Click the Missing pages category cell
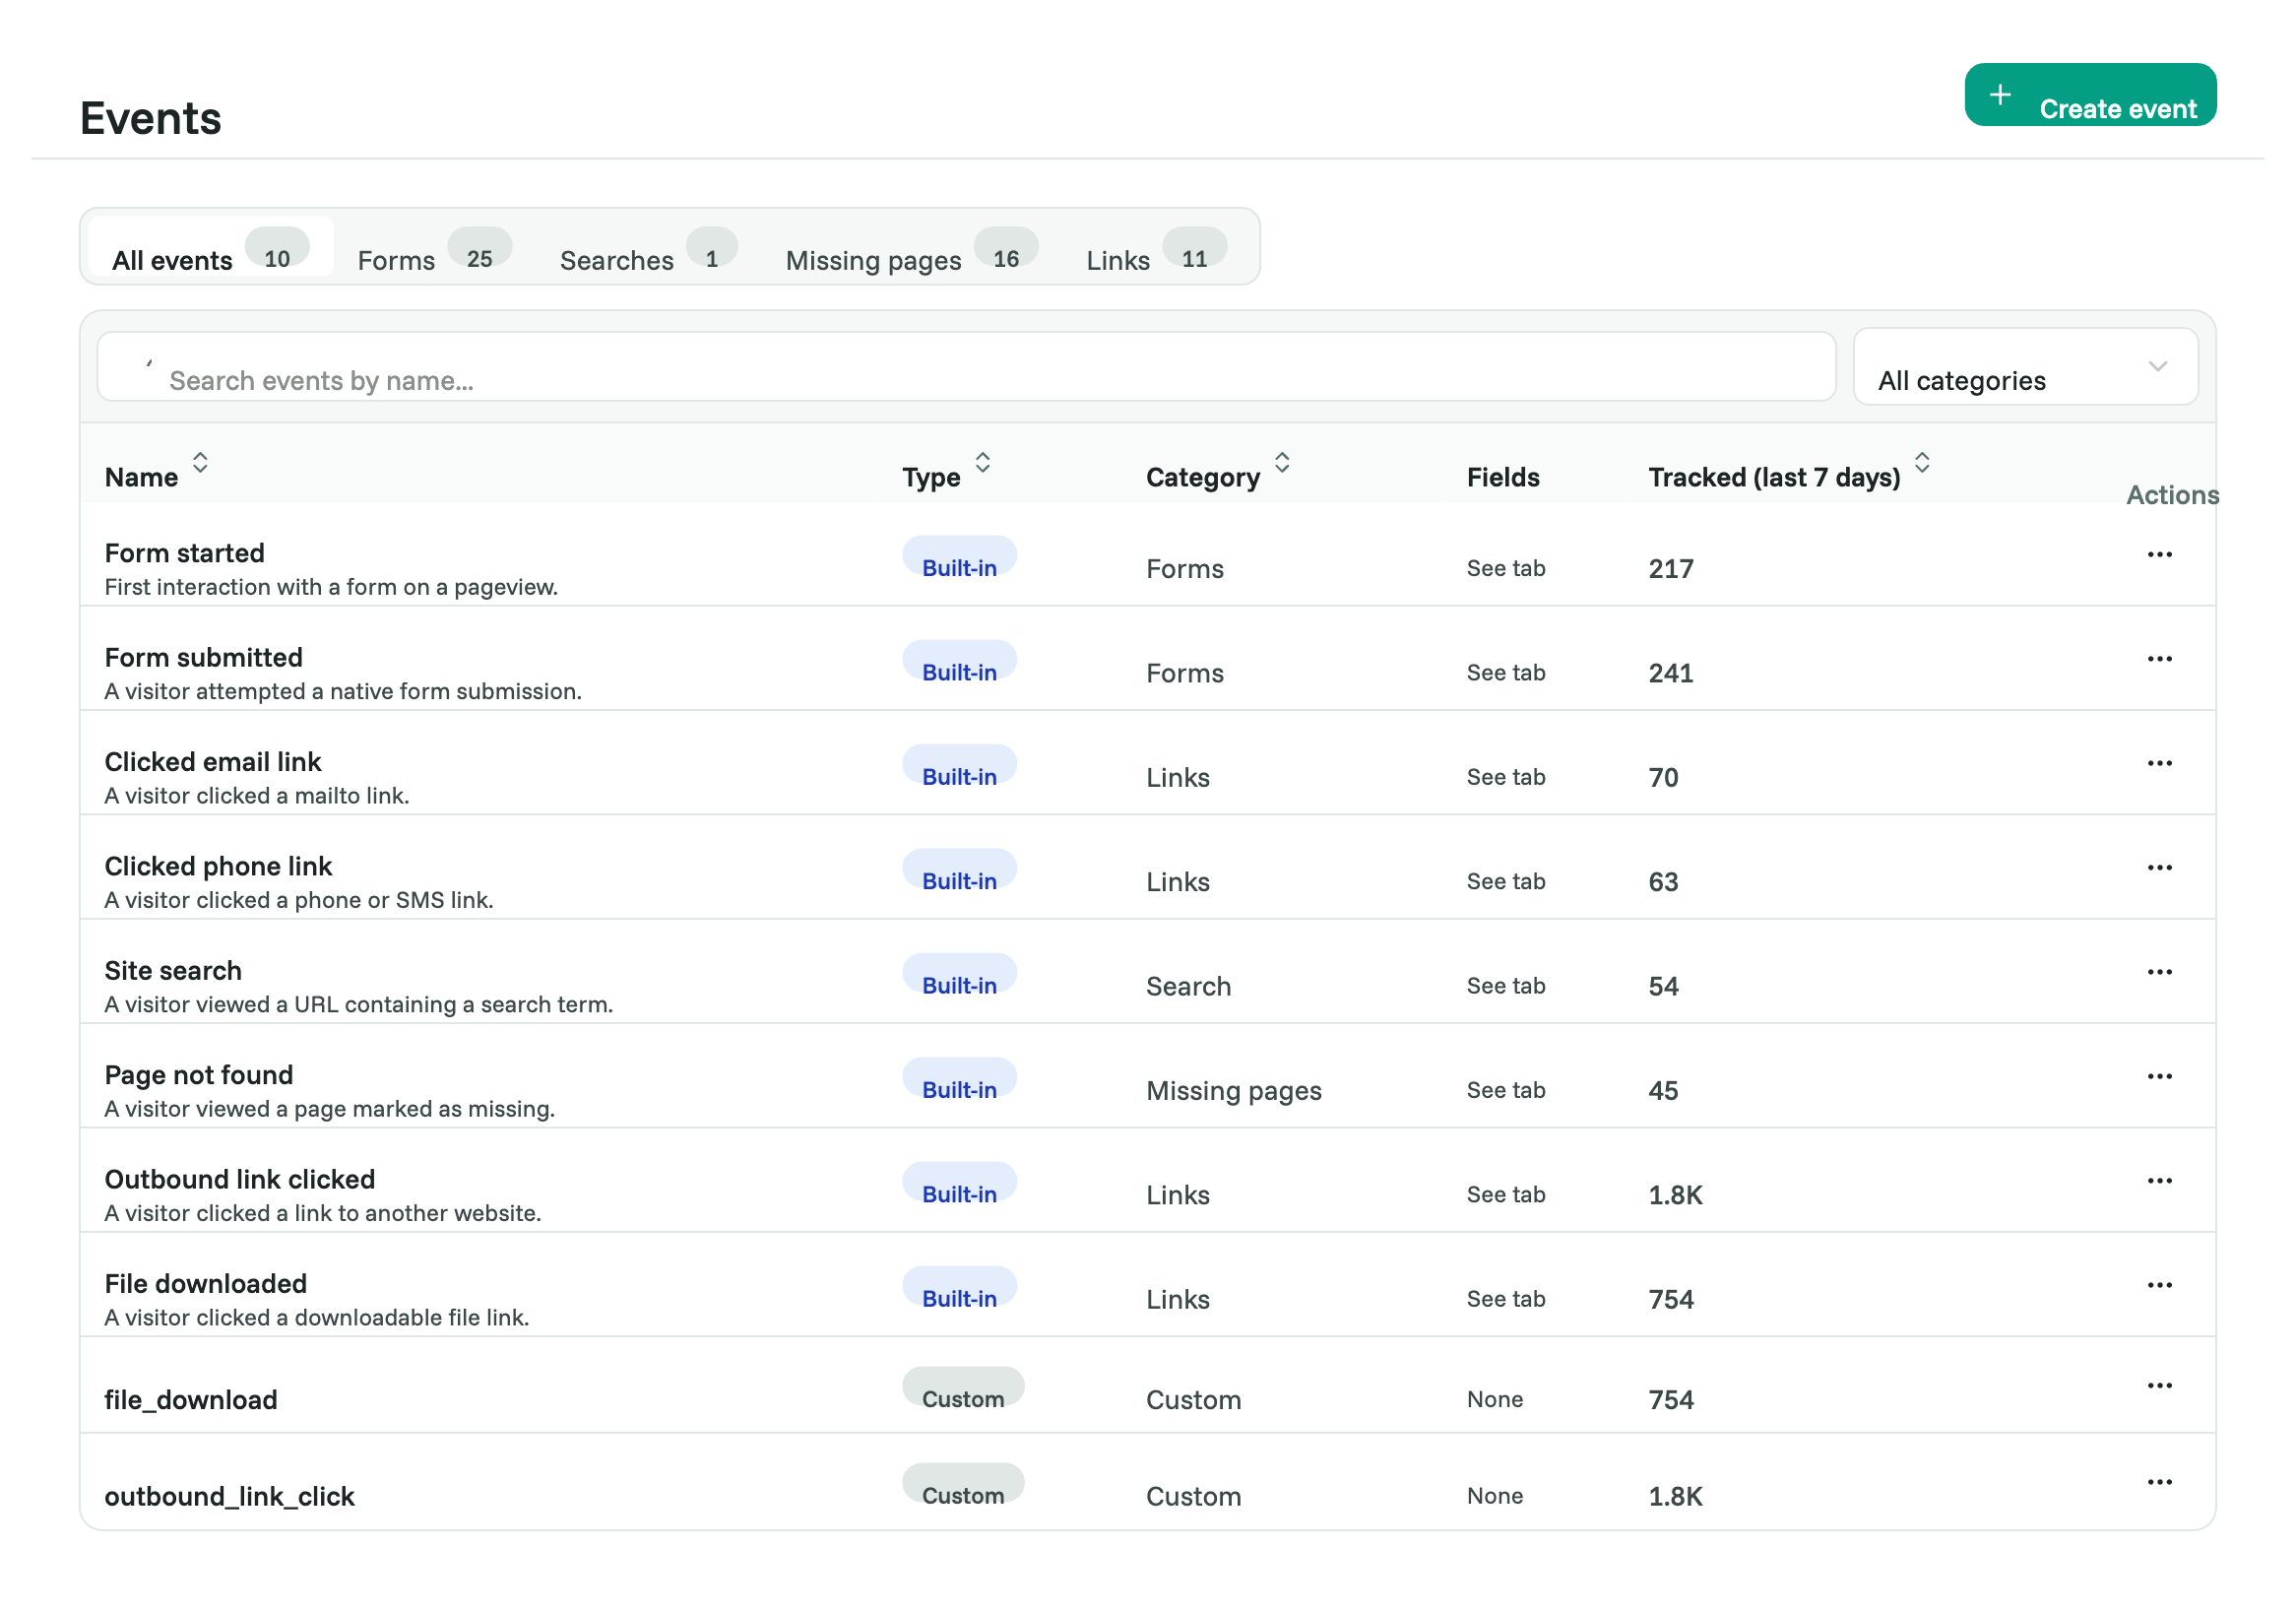The image size is (2296, 1611). [x=1234, y=1090]
